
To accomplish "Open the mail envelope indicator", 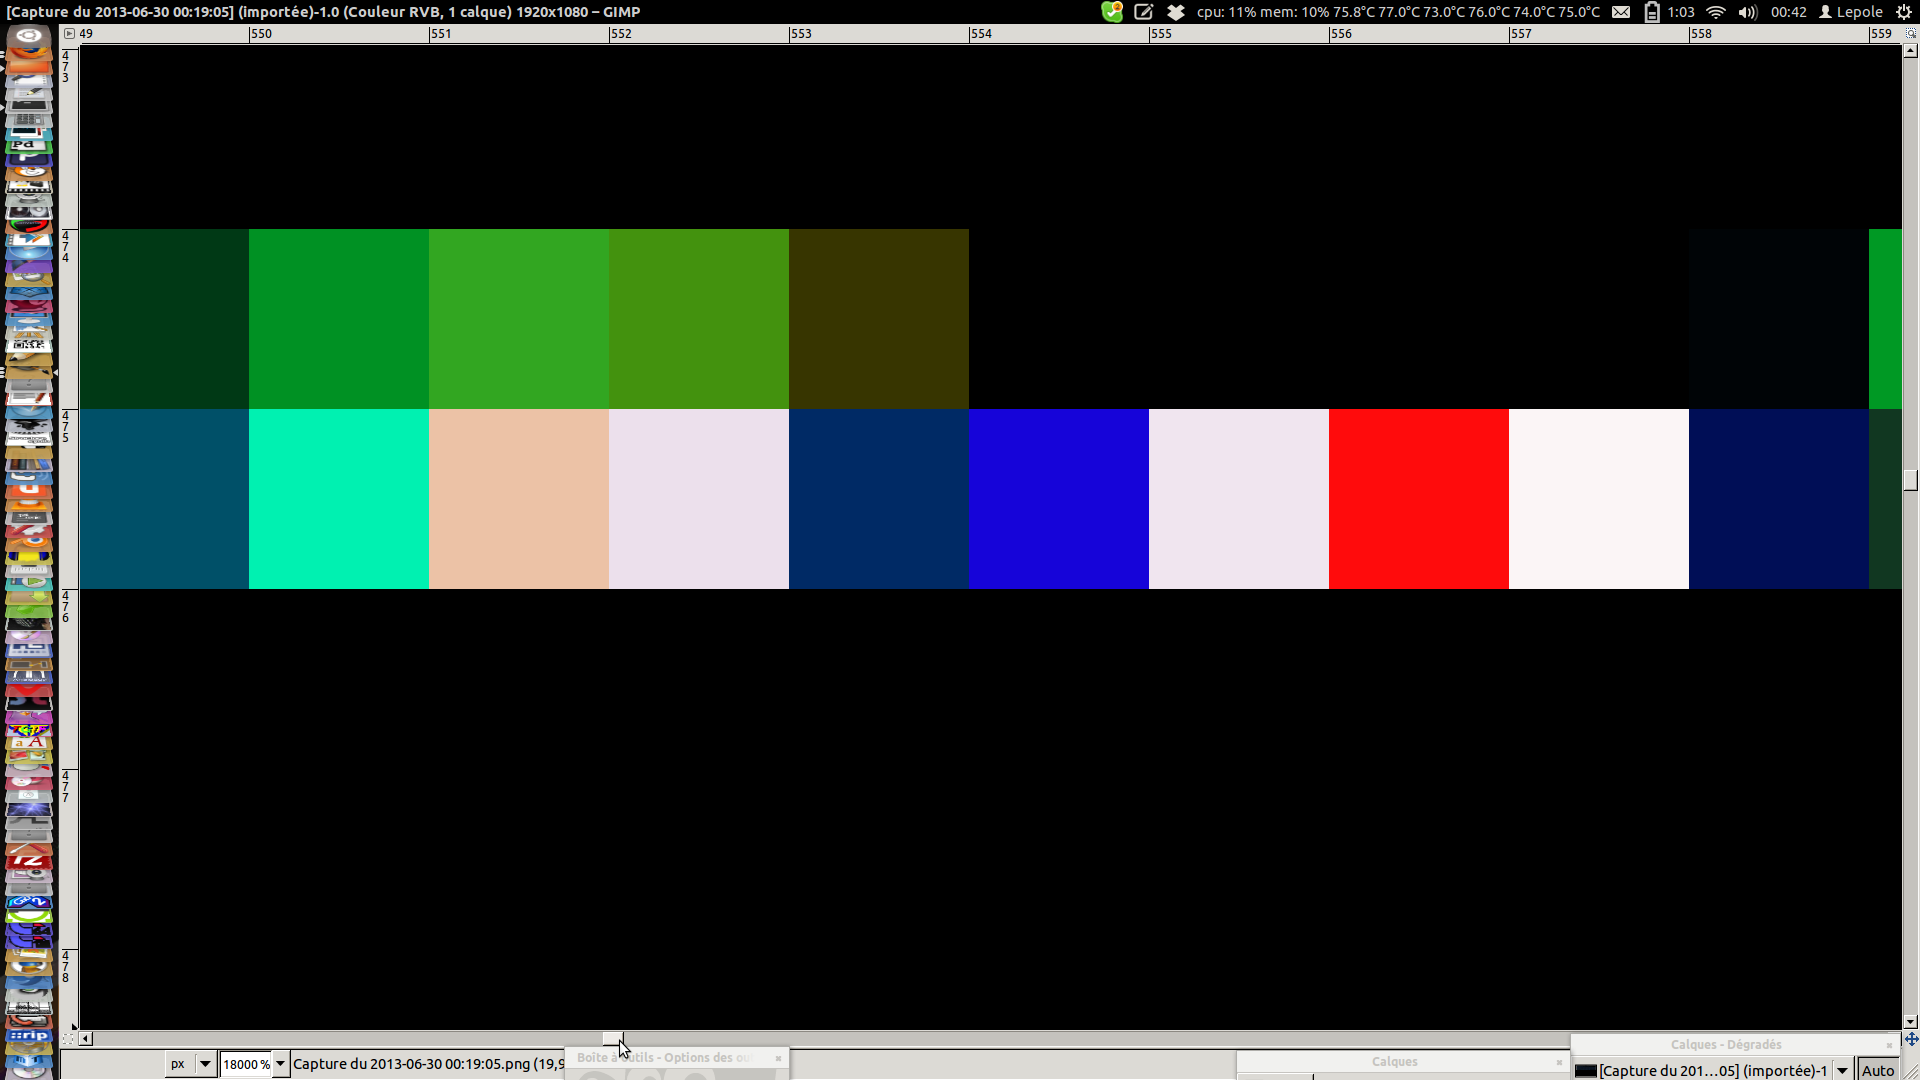I will click(1621, 12).
